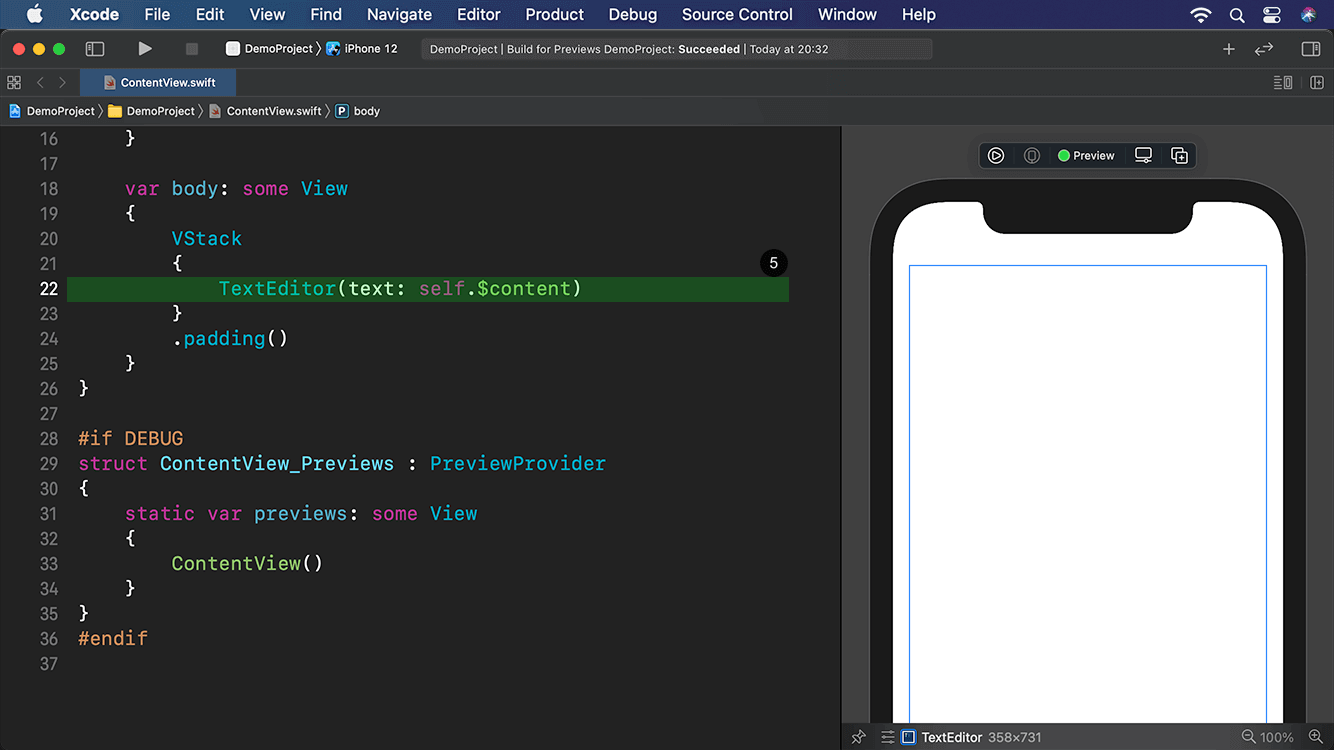Viewport: 1334px width, 750px height.
Task: Pin the preview canvas
Action: pyautogui.click(x=858, y=737)
